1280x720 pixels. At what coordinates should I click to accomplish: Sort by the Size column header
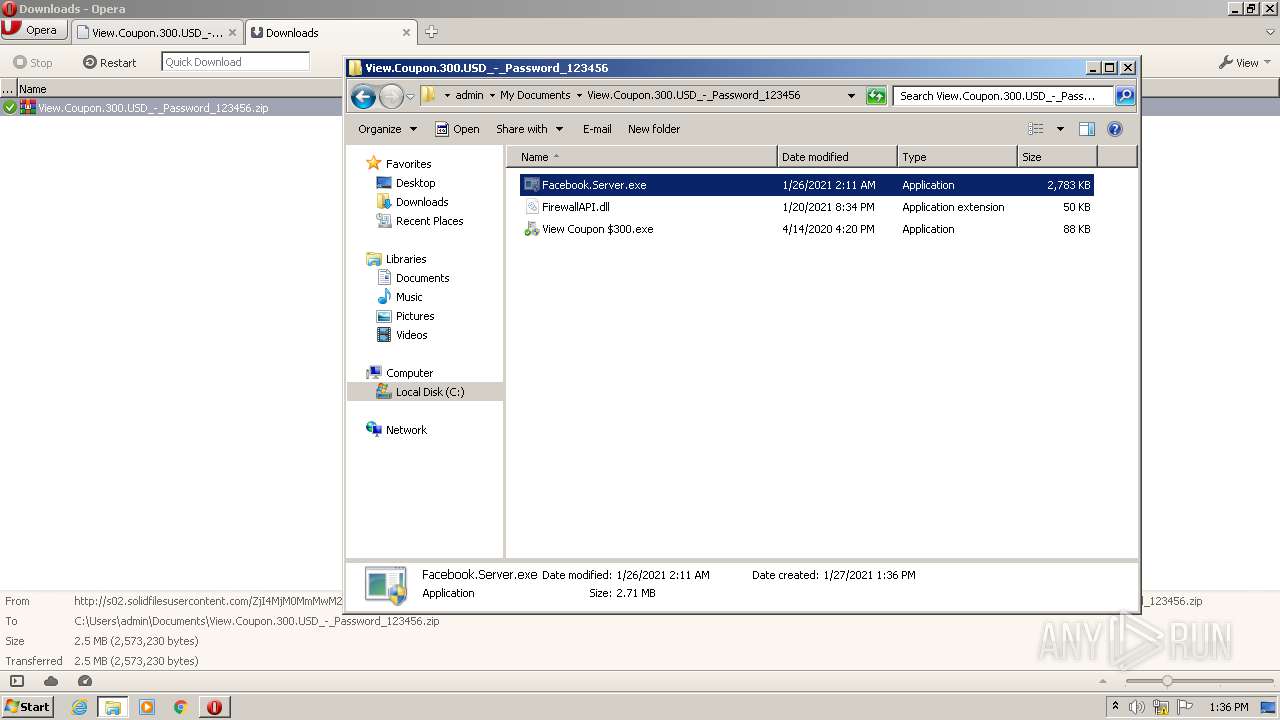coord(1057,157)
